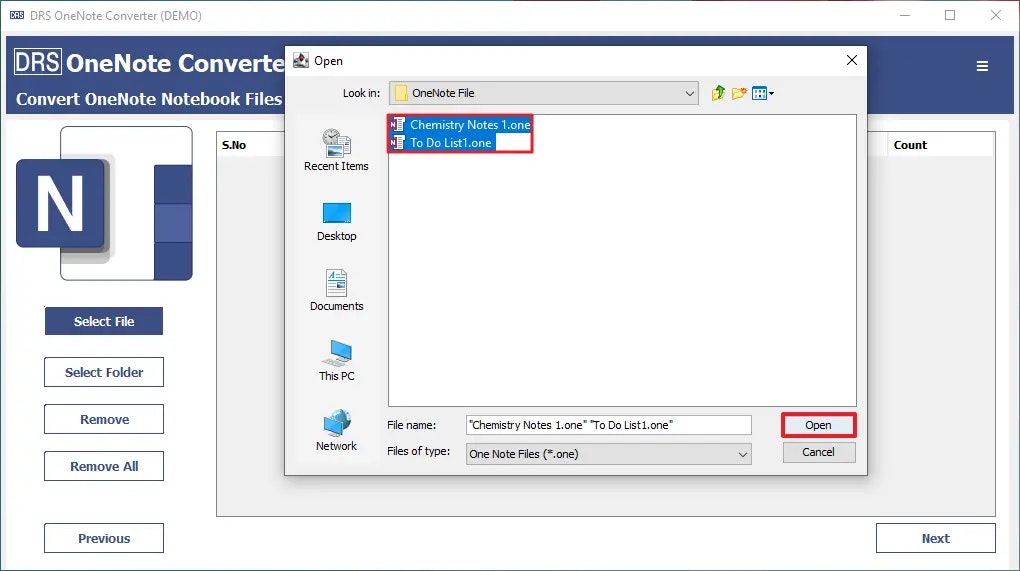1020x571 pixels.
Task: Click the Open dialog title icon
Action: pos(301,60)
